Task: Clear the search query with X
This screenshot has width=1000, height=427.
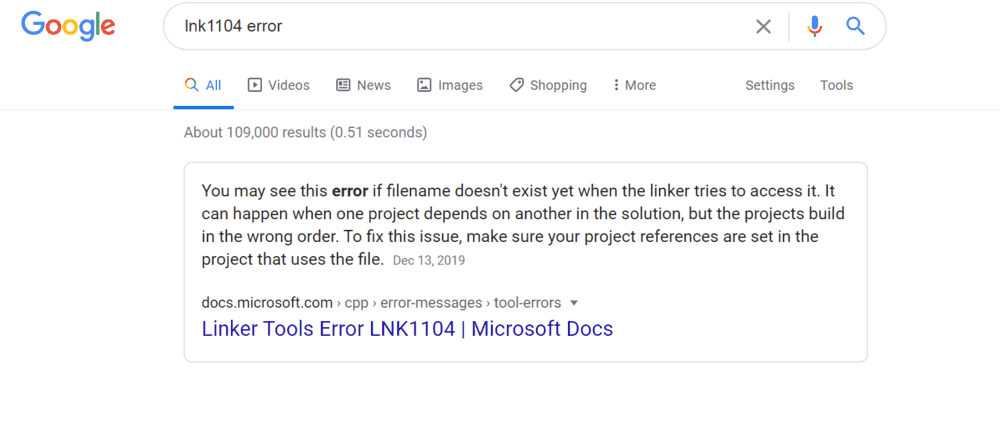Action: (763, 27)
